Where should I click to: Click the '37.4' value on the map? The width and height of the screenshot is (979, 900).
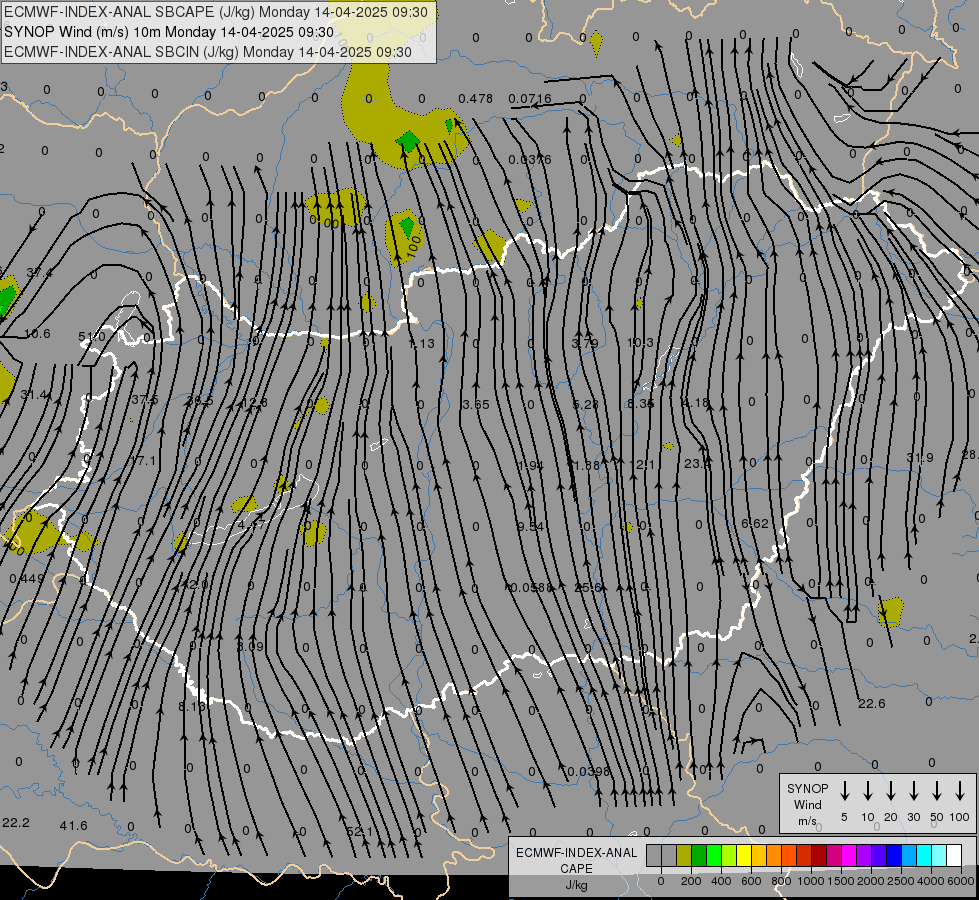[39, 273]
